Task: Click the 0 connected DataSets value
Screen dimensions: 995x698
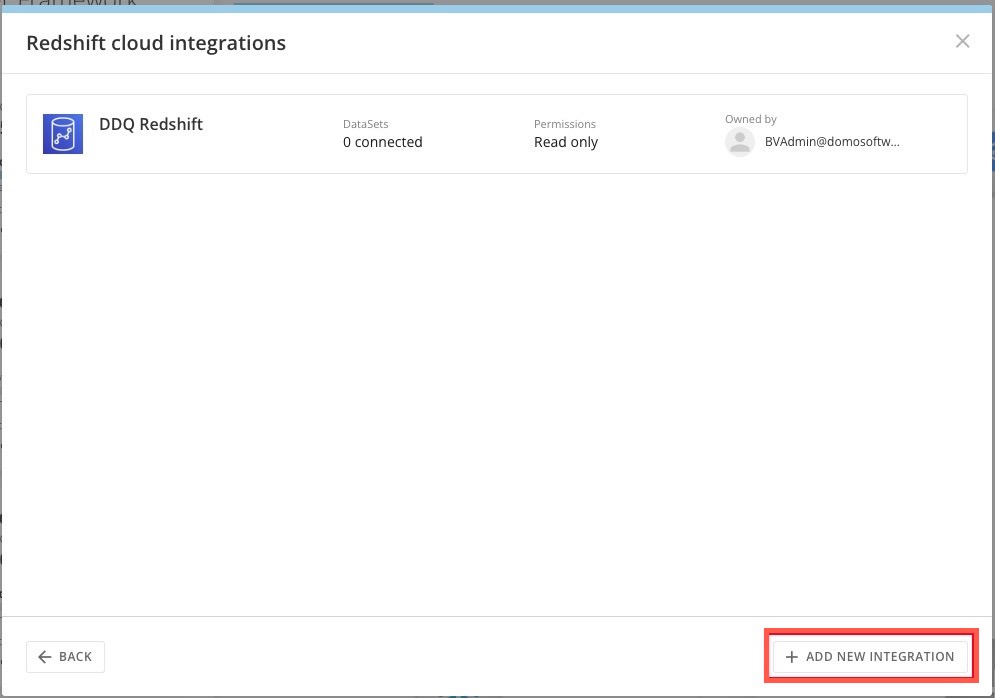Action: tap(382, 142)
